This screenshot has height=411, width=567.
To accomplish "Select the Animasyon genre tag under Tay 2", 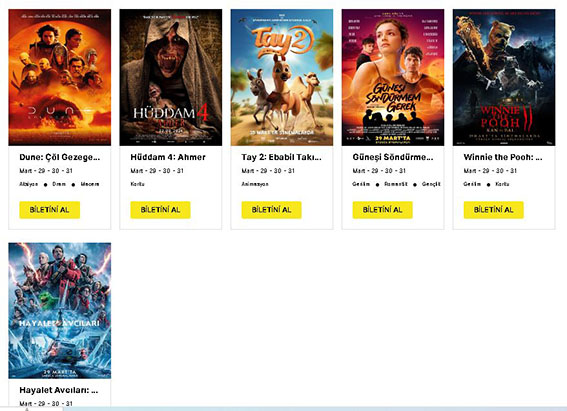I will coord(255,184).
